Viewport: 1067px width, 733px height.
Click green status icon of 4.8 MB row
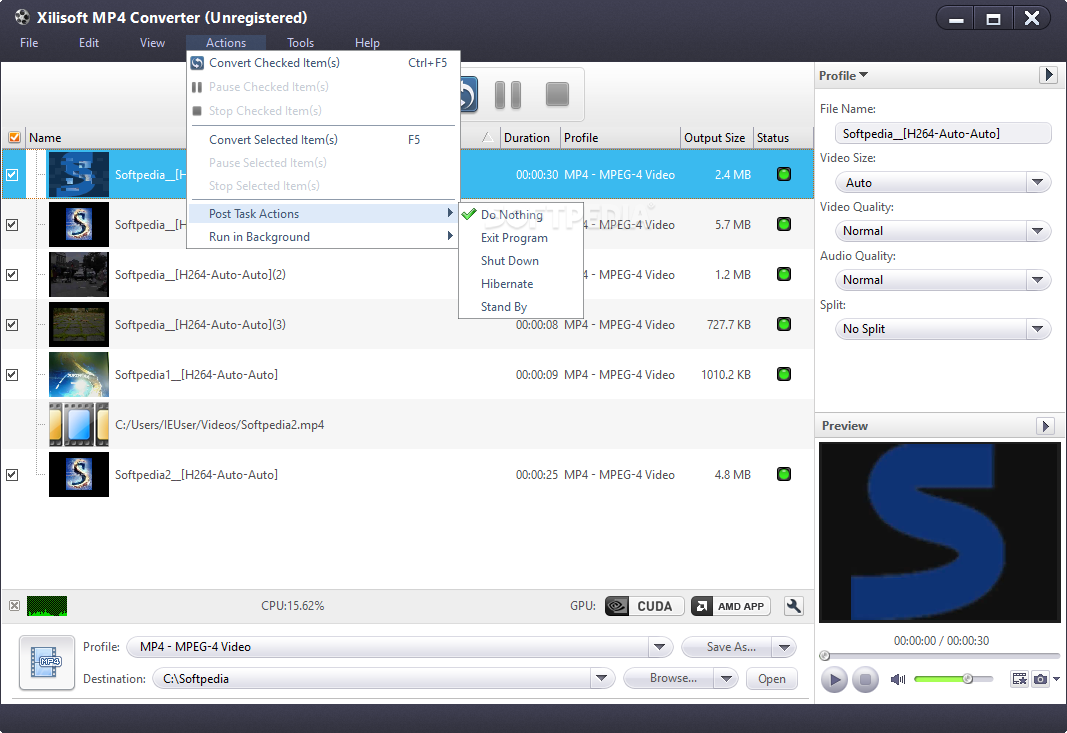784,474
